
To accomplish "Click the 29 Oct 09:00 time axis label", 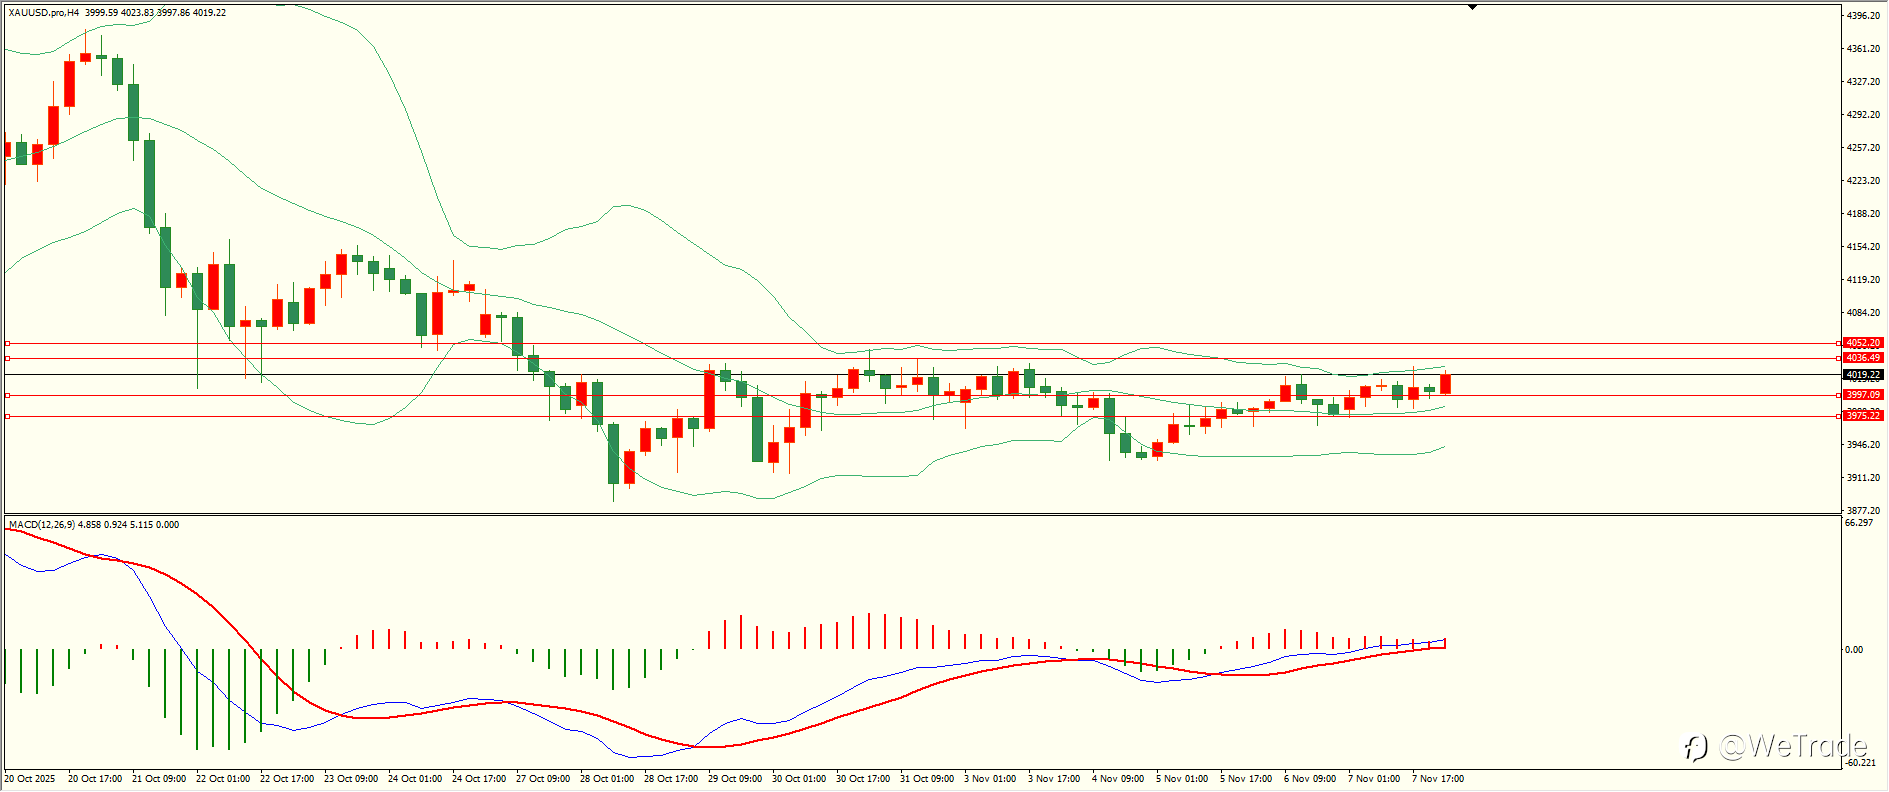I will point(735,779).
